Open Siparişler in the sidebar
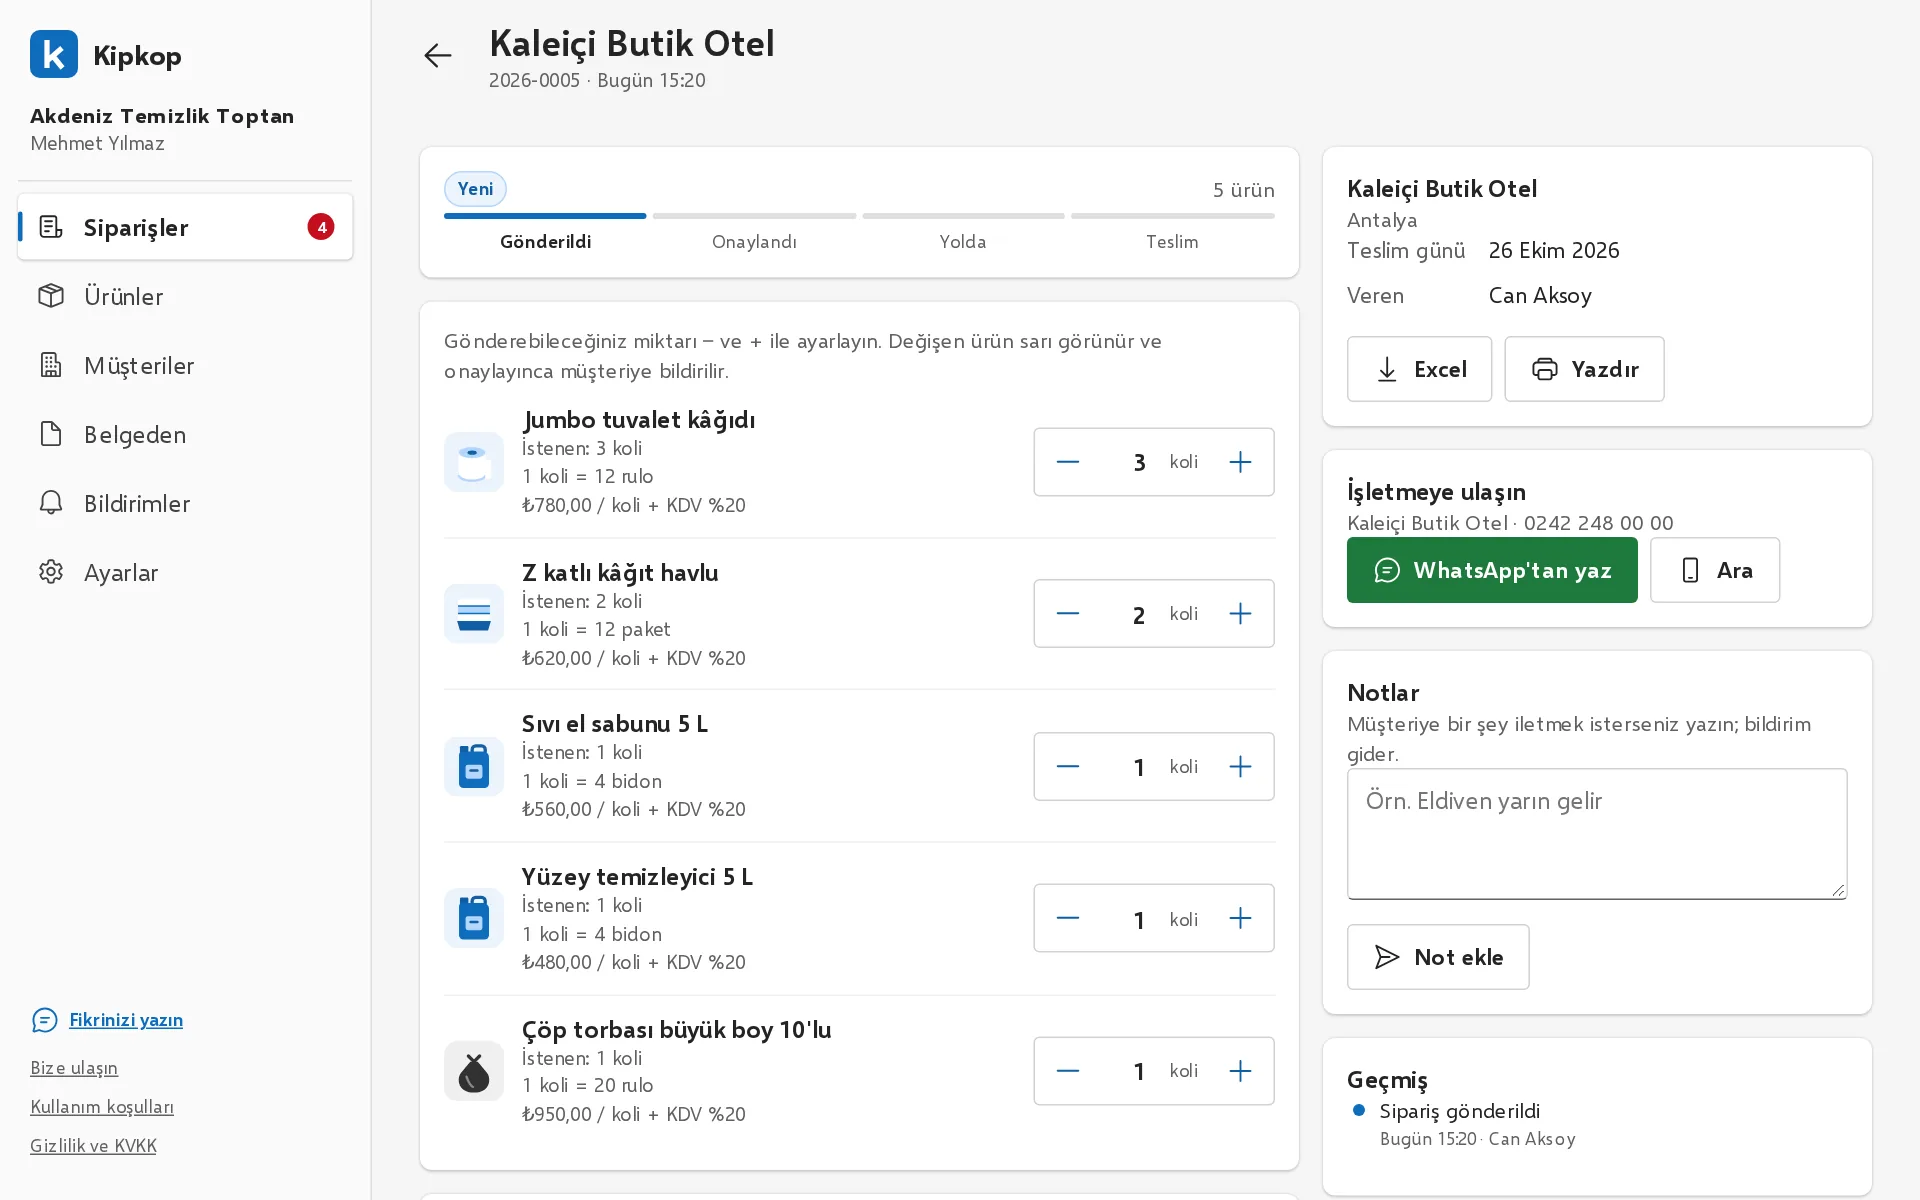1920x1200 pixels. [x=185, y=227]
